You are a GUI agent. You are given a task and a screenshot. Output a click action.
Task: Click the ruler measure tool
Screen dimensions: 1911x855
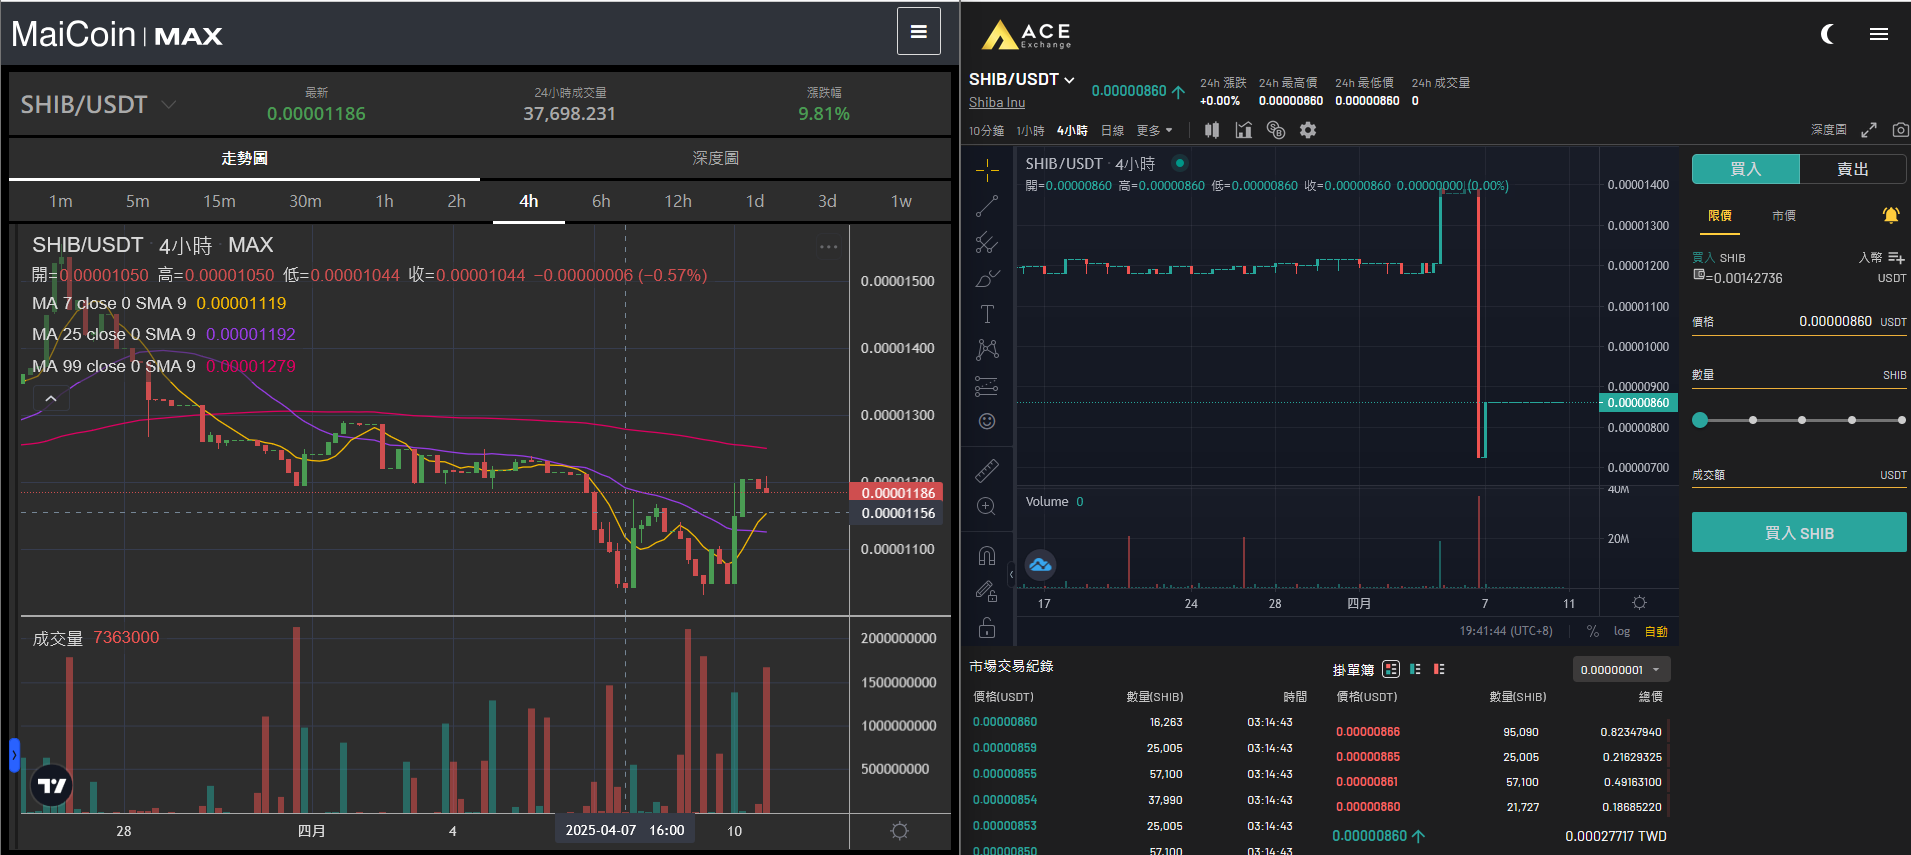[x=987, y=470]
